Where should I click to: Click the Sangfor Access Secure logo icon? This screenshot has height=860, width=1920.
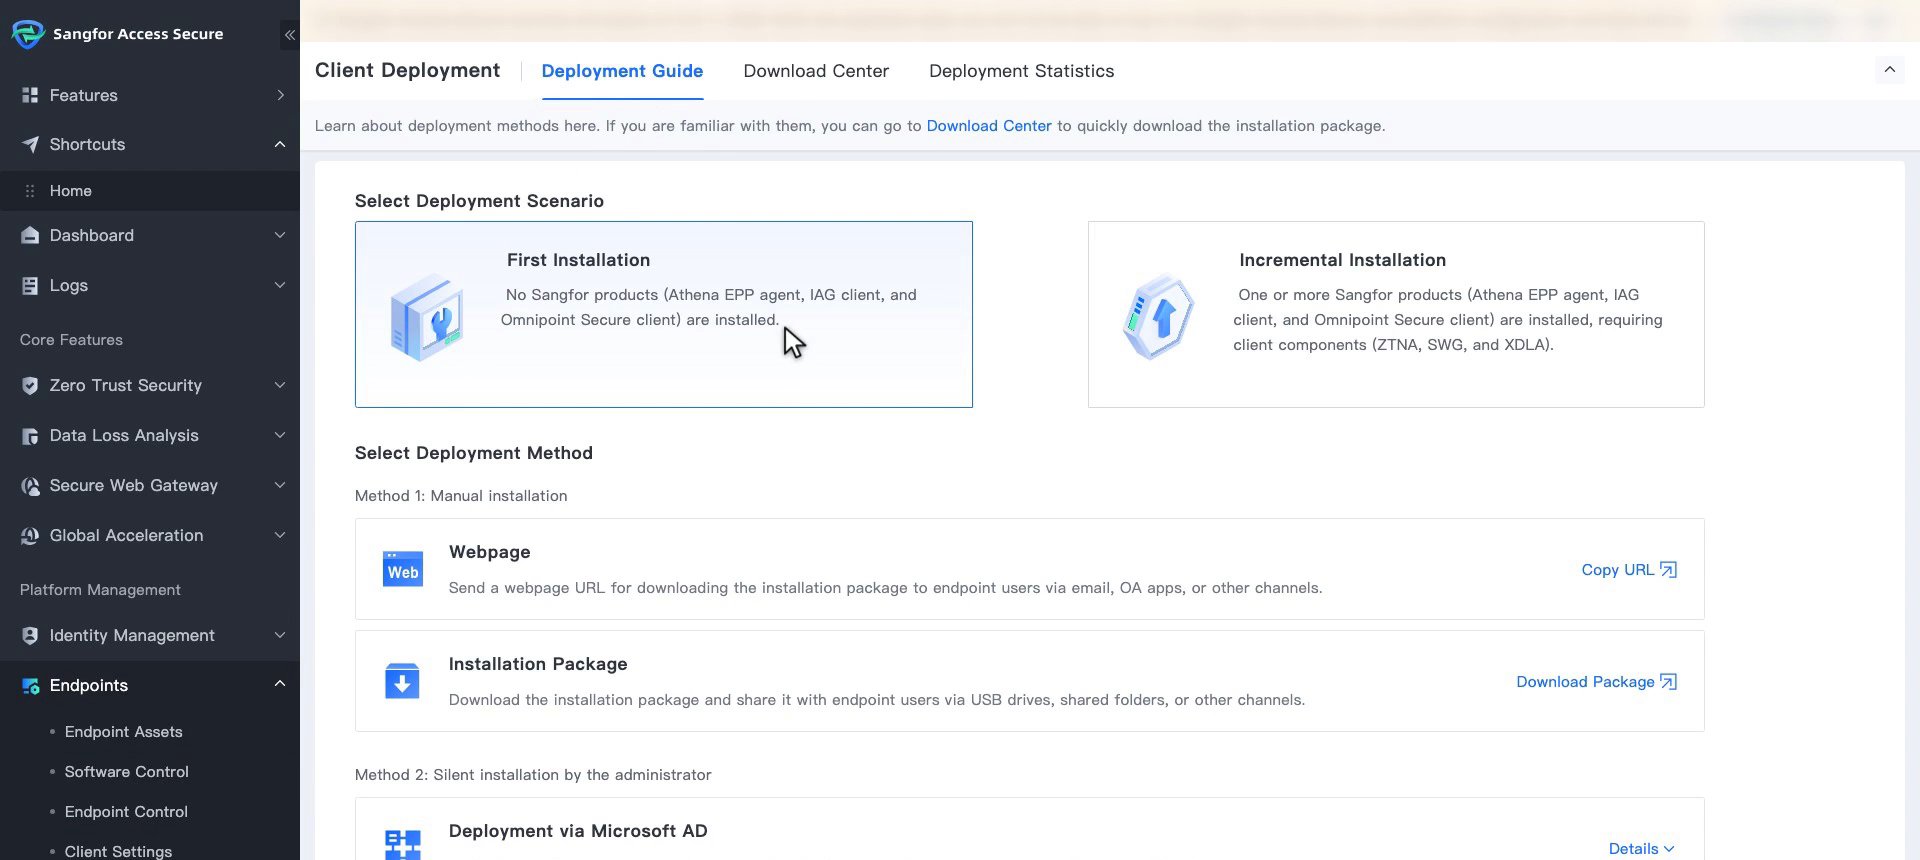click(28, 34)
